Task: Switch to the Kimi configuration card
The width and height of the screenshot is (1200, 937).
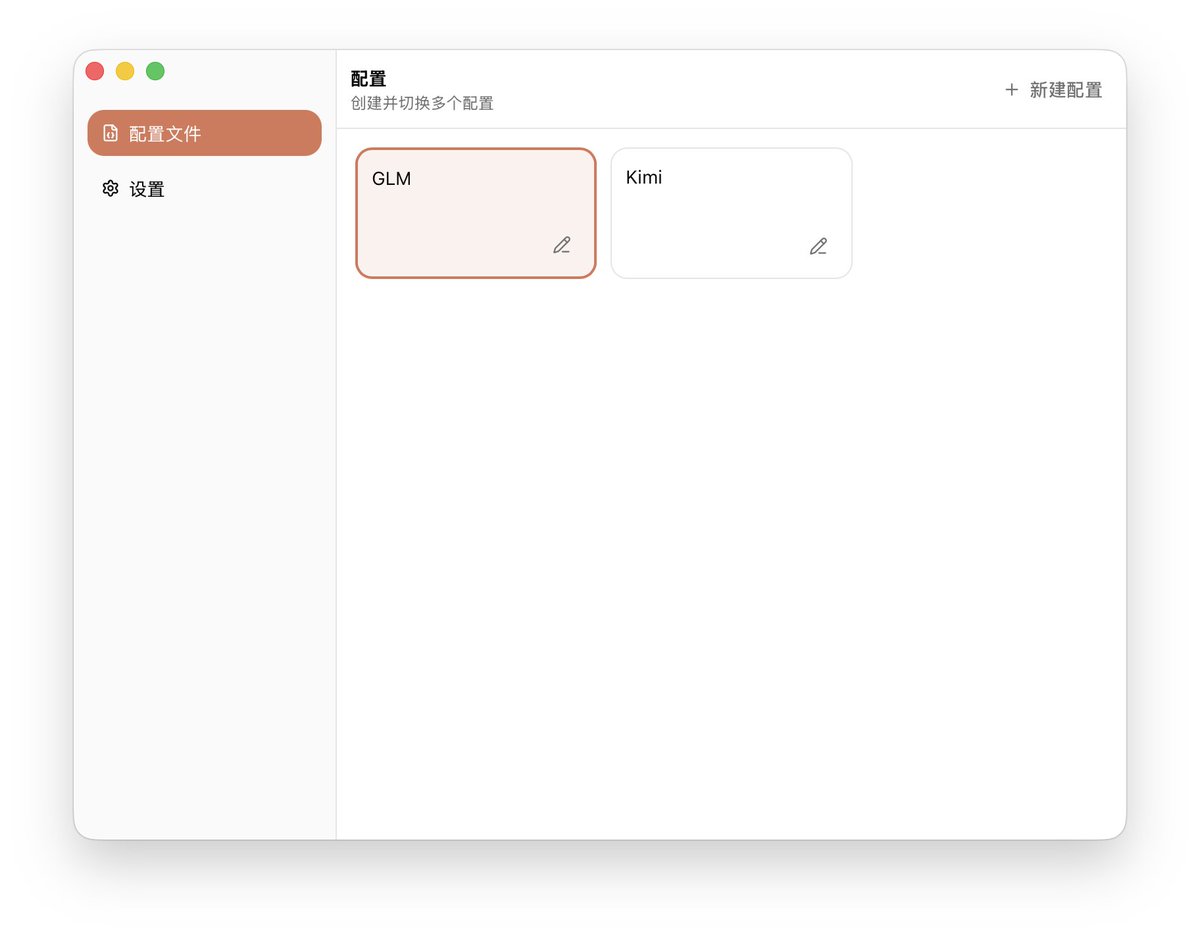Action: click(x=731, y=213)
